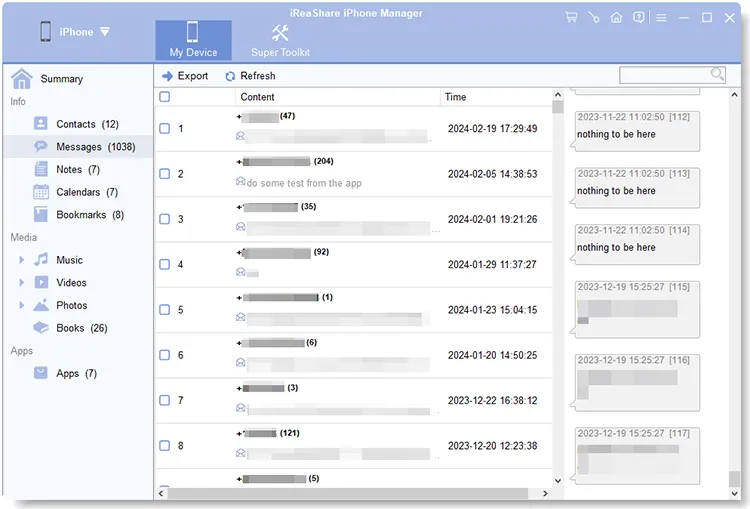Image resolution: width=750 pixels, height=509 pixels.
Task: Click the message list scroll down arrow
Action: click(x=558, y=481)
